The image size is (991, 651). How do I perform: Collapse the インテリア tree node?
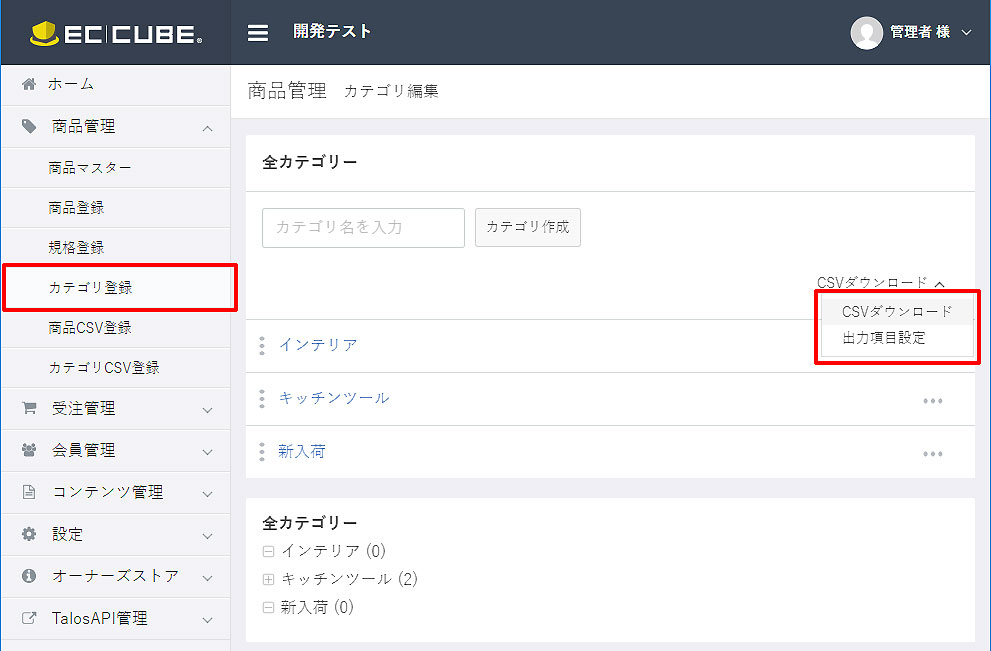coord(268,551)
